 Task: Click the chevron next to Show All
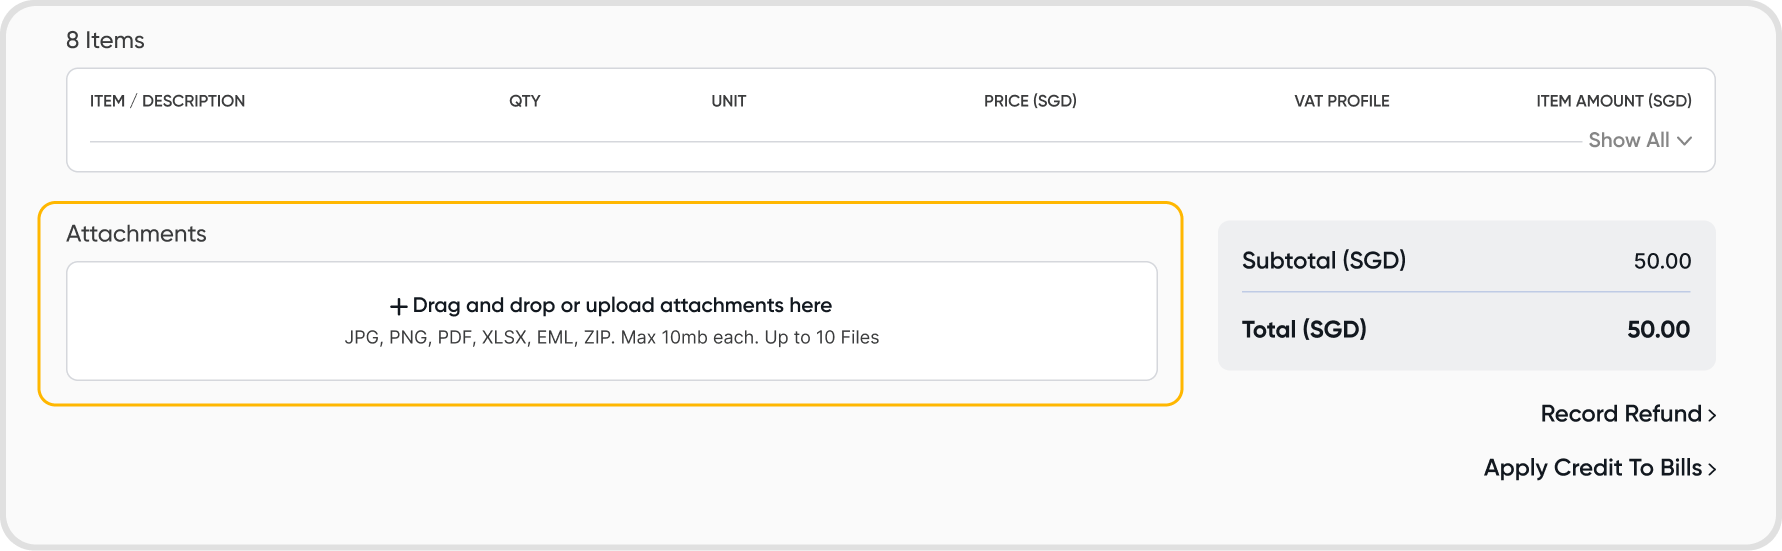coord(1684,141)
